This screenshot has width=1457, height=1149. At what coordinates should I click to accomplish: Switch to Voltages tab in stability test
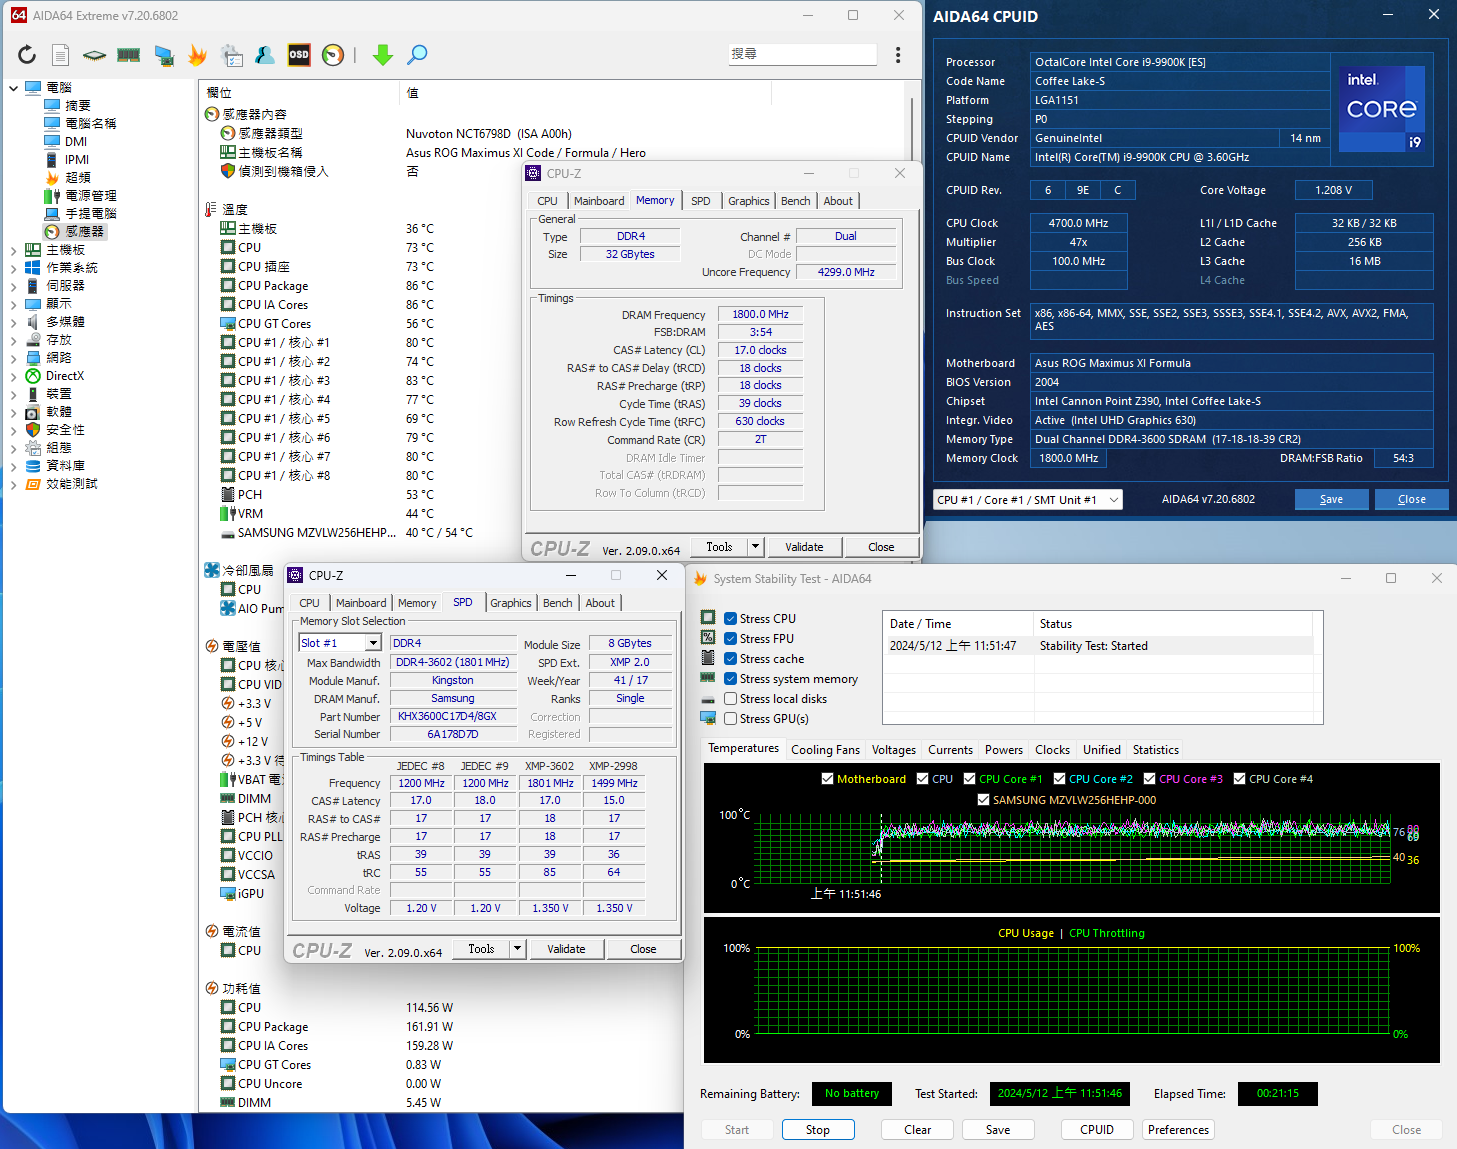893,749
